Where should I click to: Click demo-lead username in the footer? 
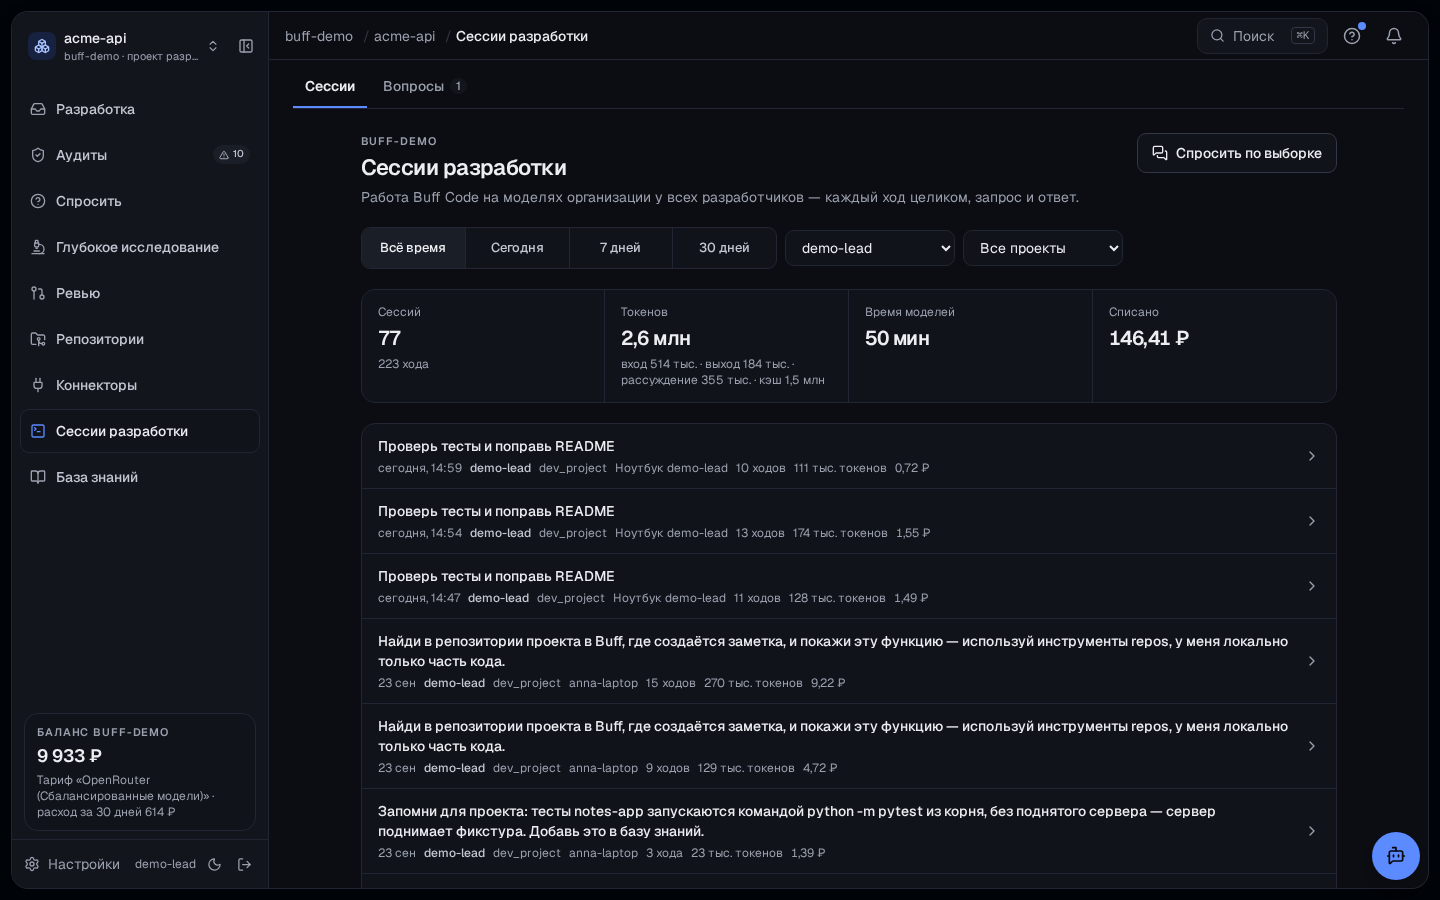pyautogui.click(x=165, y=864)
